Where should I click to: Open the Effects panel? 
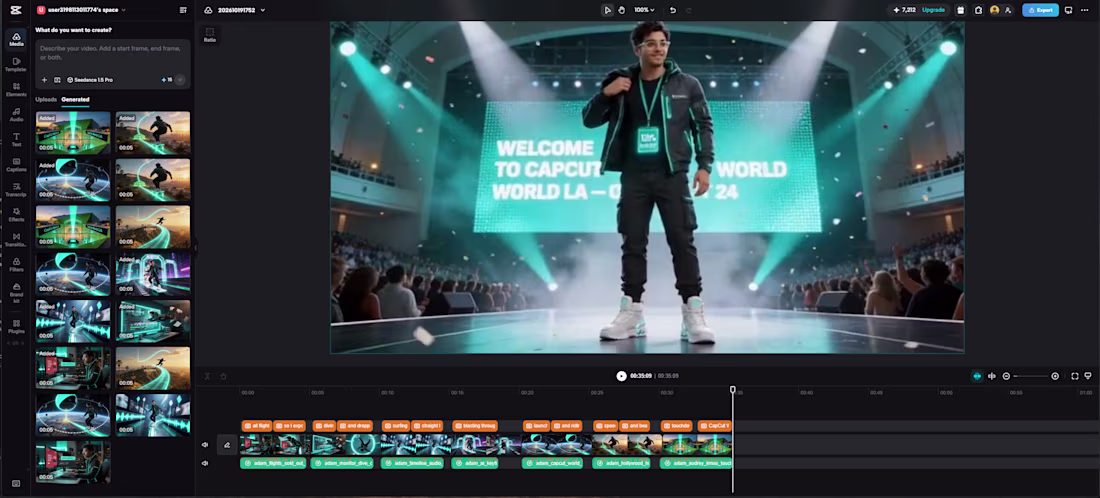[x=16, y=215]
